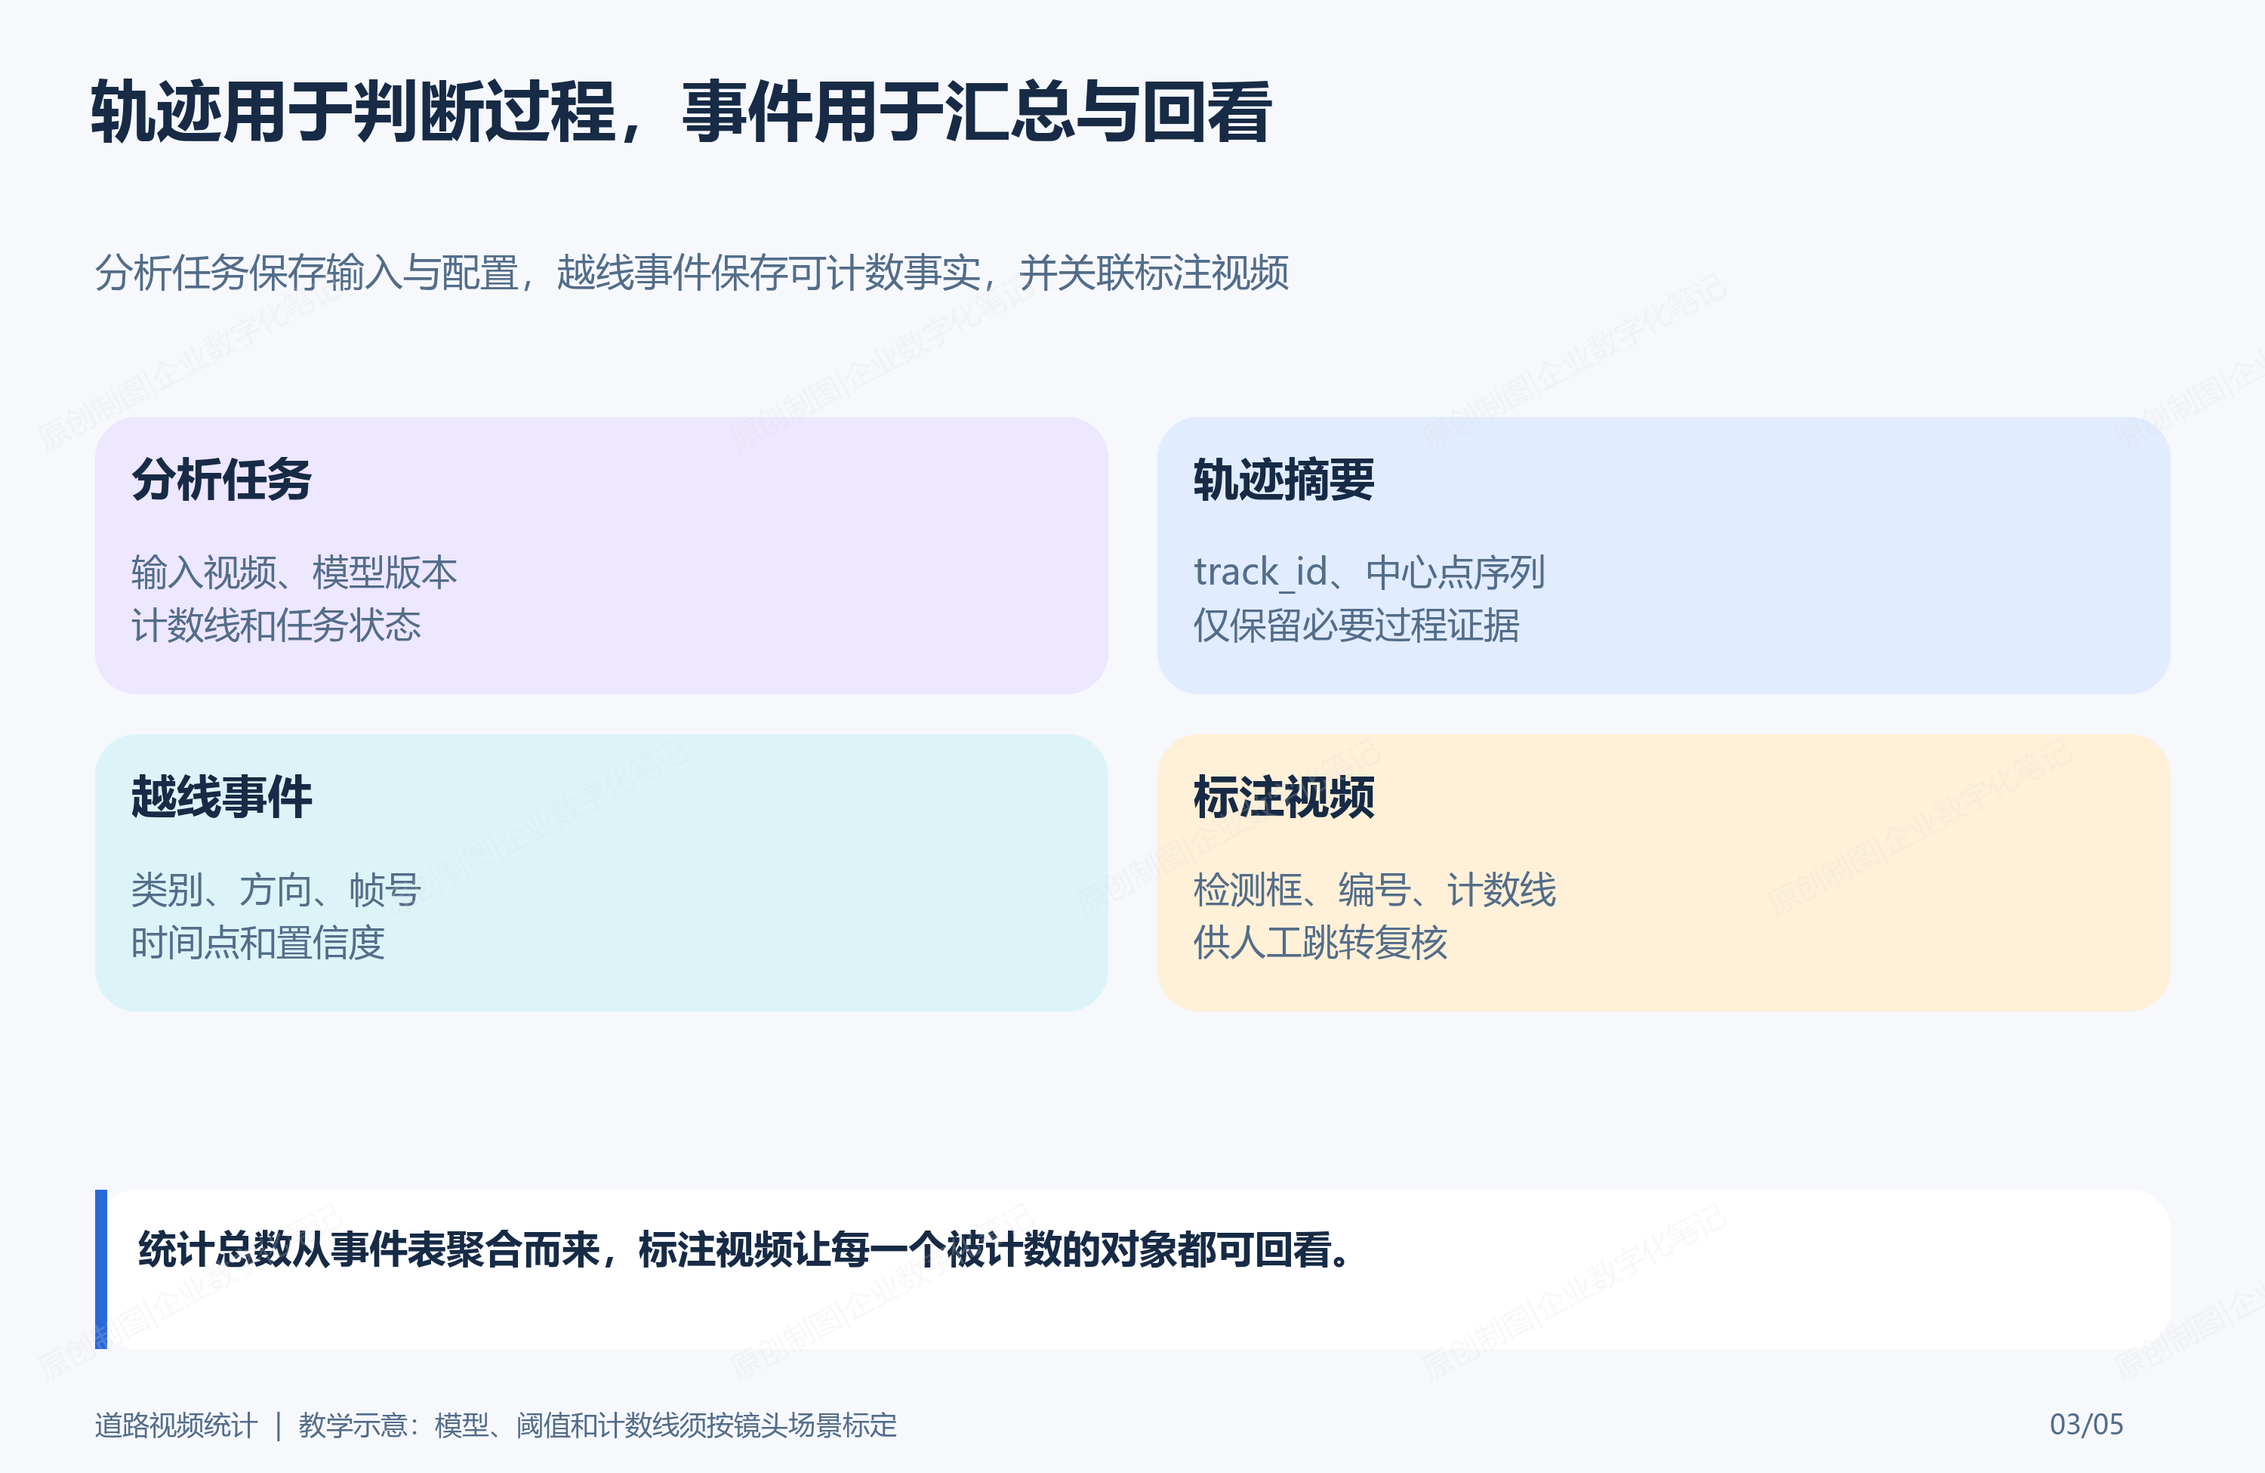
Task: Click the line 仅保留必要过程证据
Action: click(x=1356, y=626)
